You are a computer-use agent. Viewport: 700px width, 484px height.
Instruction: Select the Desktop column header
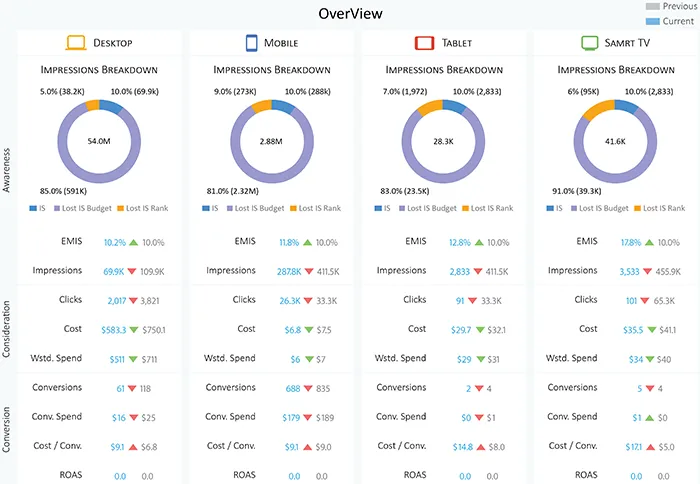tap(99, 43)
